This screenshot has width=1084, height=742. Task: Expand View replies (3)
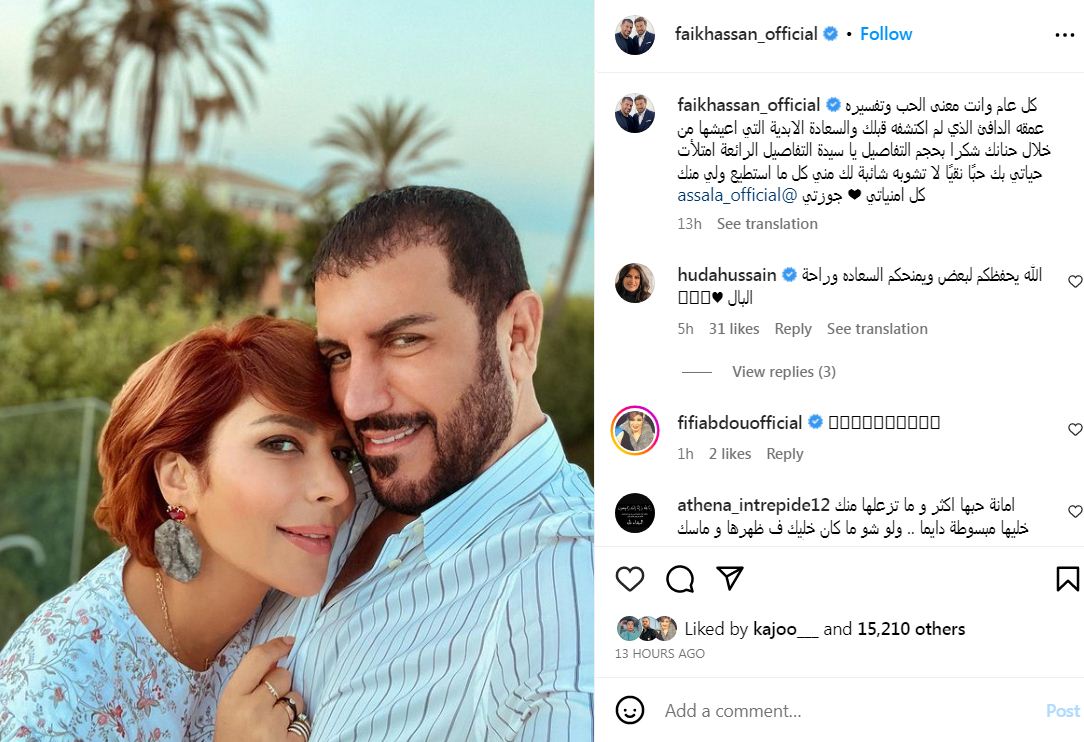[x=784, y=372]
